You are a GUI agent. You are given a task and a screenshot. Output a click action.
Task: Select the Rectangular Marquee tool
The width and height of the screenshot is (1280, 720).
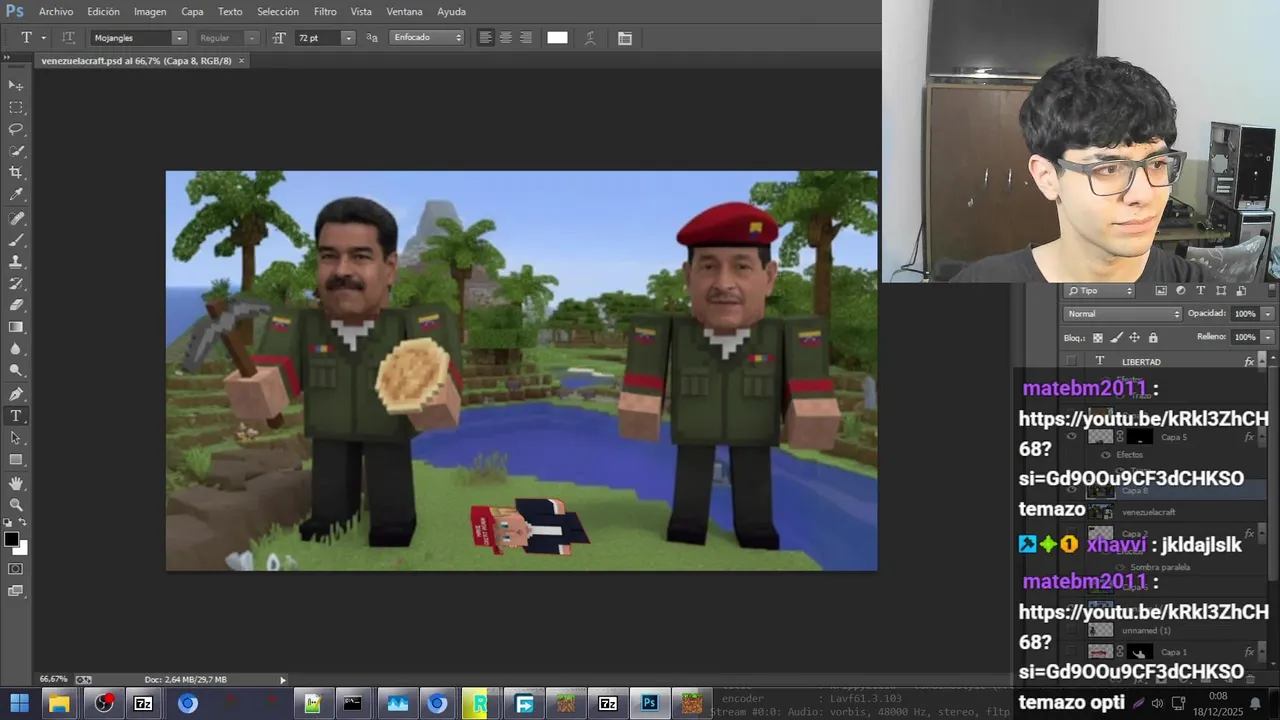pos(16,108)
